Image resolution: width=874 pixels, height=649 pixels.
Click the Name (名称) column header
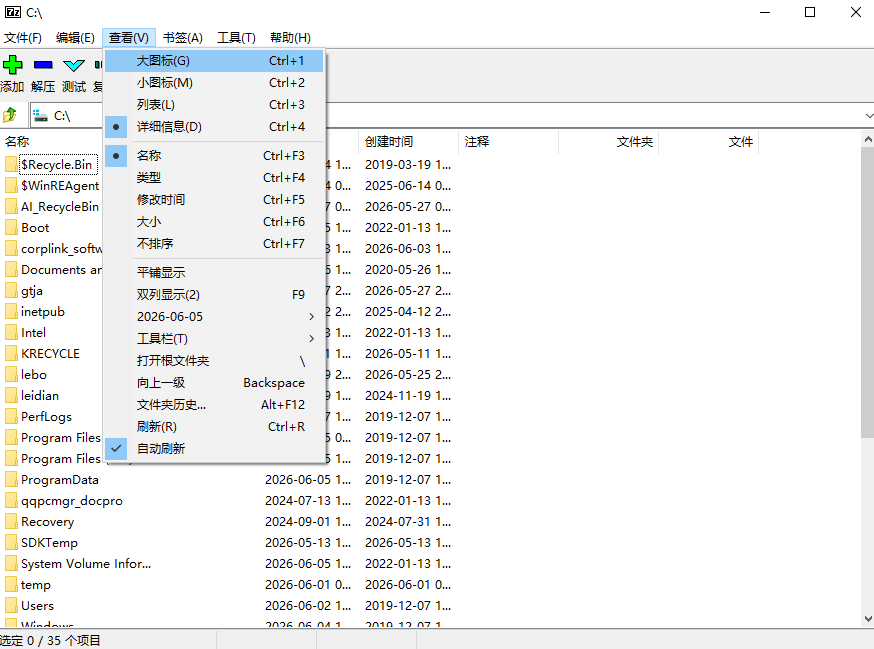pos(51,142)
